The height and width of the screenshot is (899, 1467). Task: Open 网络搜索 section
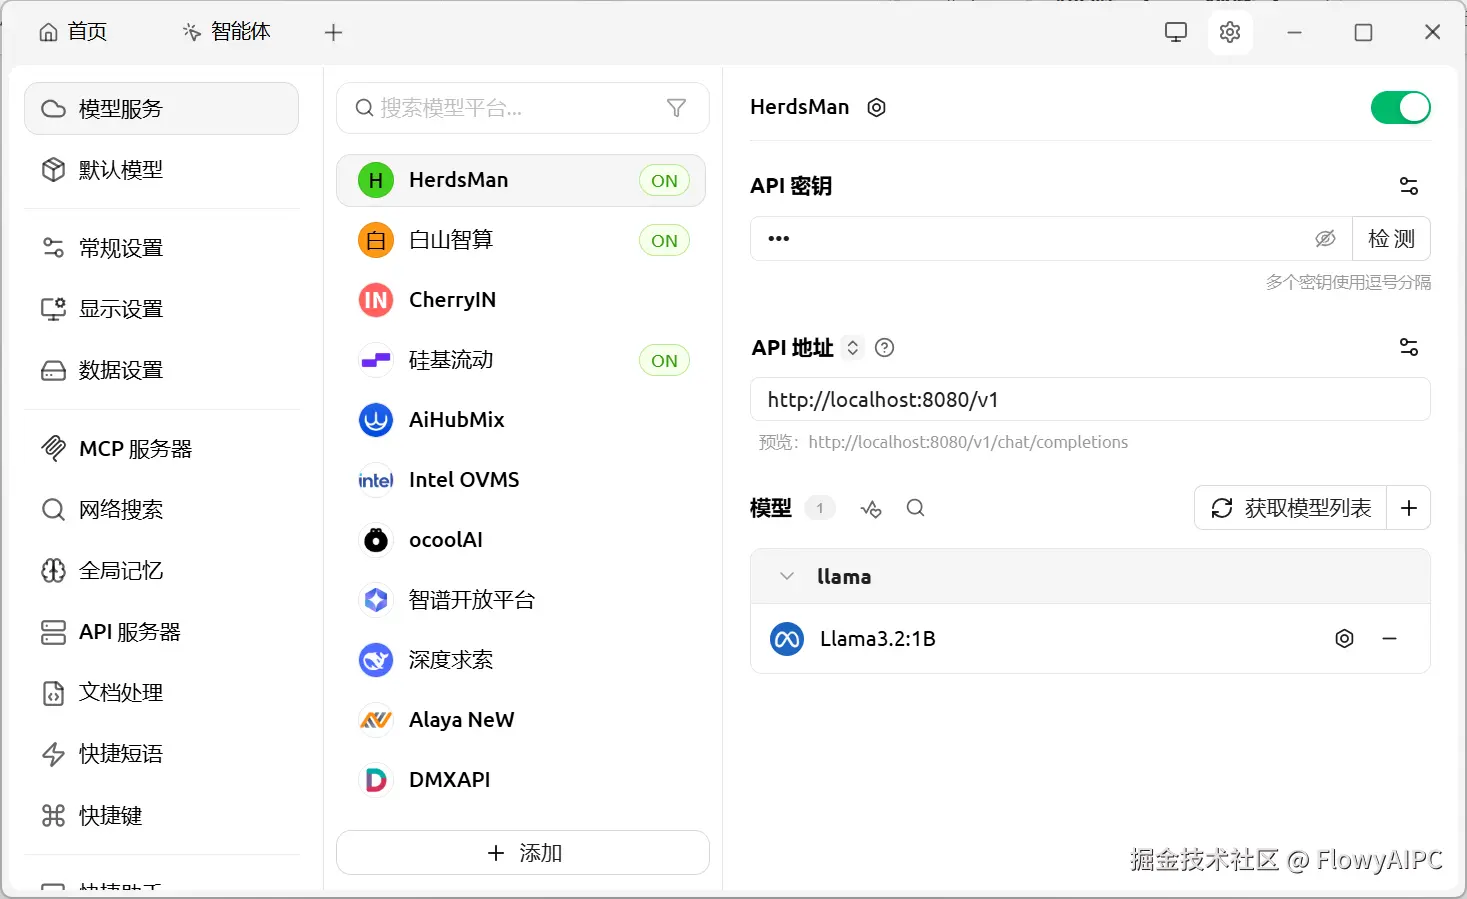pos(161,510)
